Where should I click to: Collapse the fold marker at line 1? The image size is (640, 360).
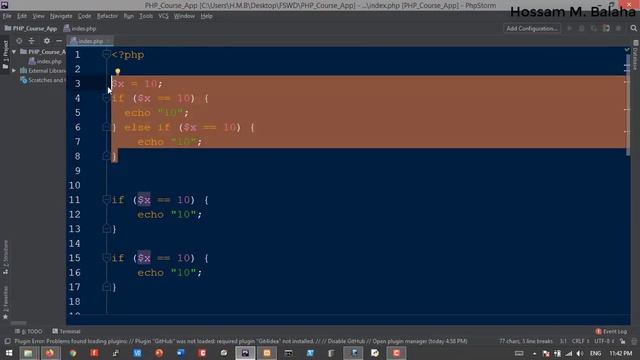click(x=107, y=54)
